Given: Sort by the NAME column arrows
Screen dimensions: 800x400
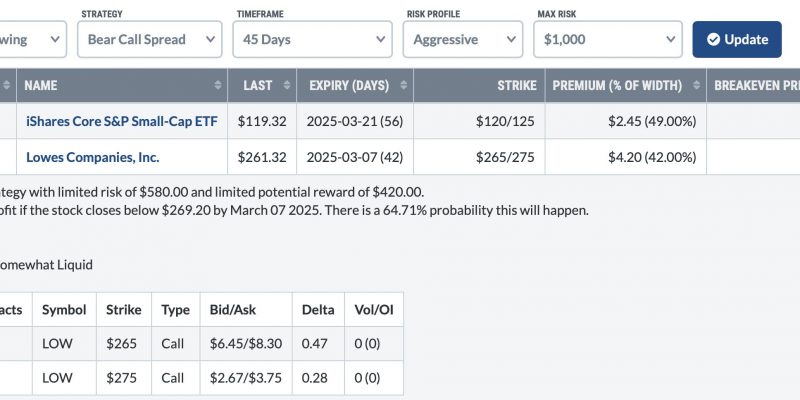Looking at the screenshot, I should point(218,86).
